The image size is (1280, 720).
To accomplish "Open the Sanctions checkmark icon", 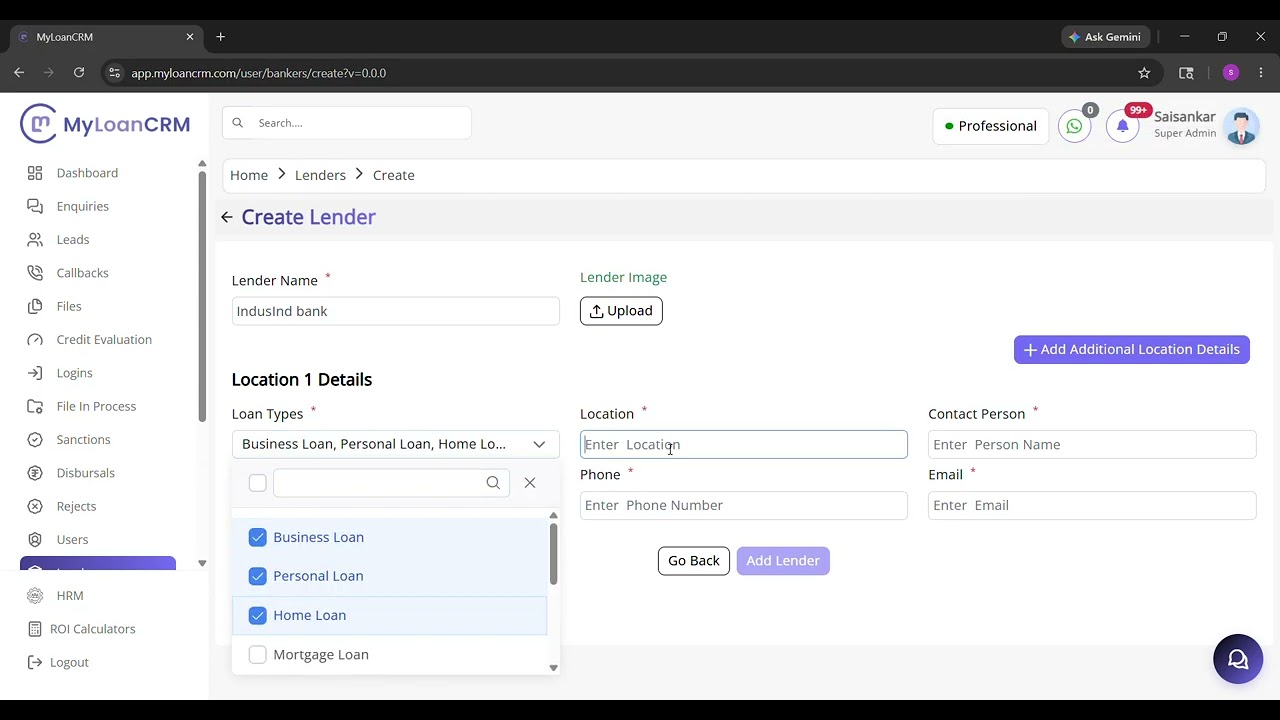I will click(x=35, y=440).
